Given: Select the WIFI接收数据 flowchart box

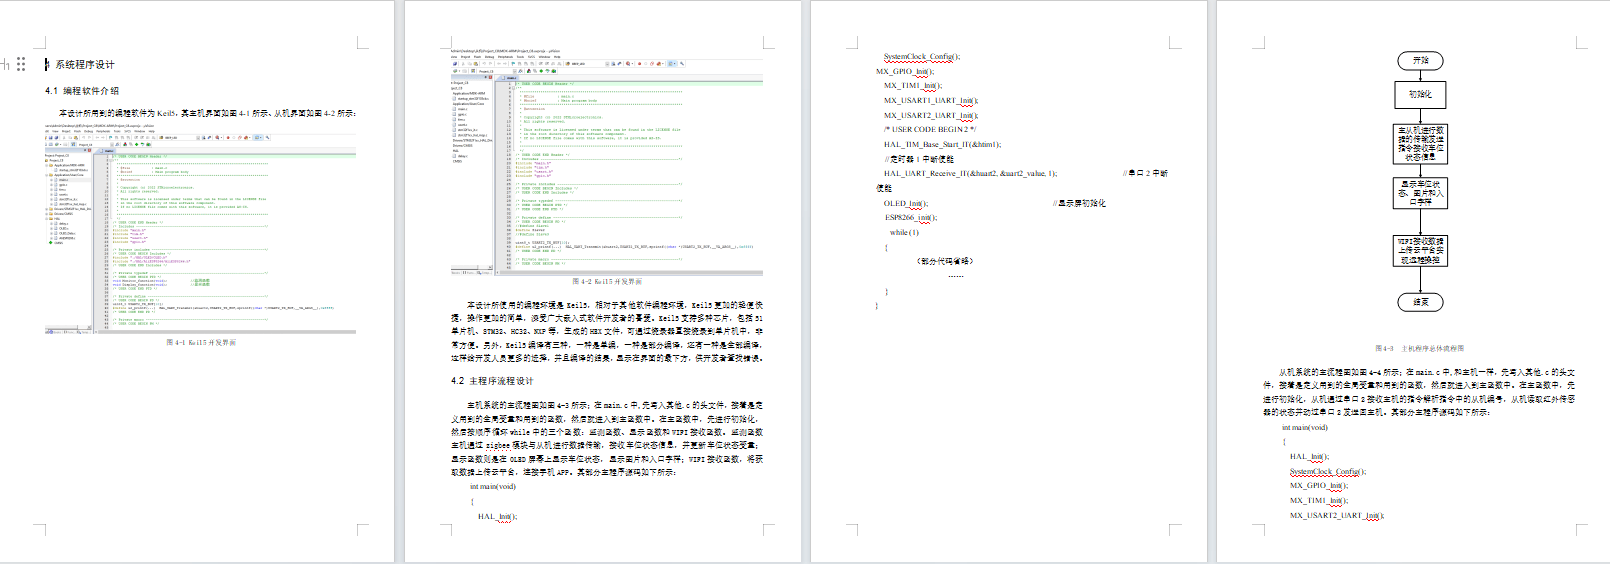Looking at the screenshot, I should [1420, 250].
